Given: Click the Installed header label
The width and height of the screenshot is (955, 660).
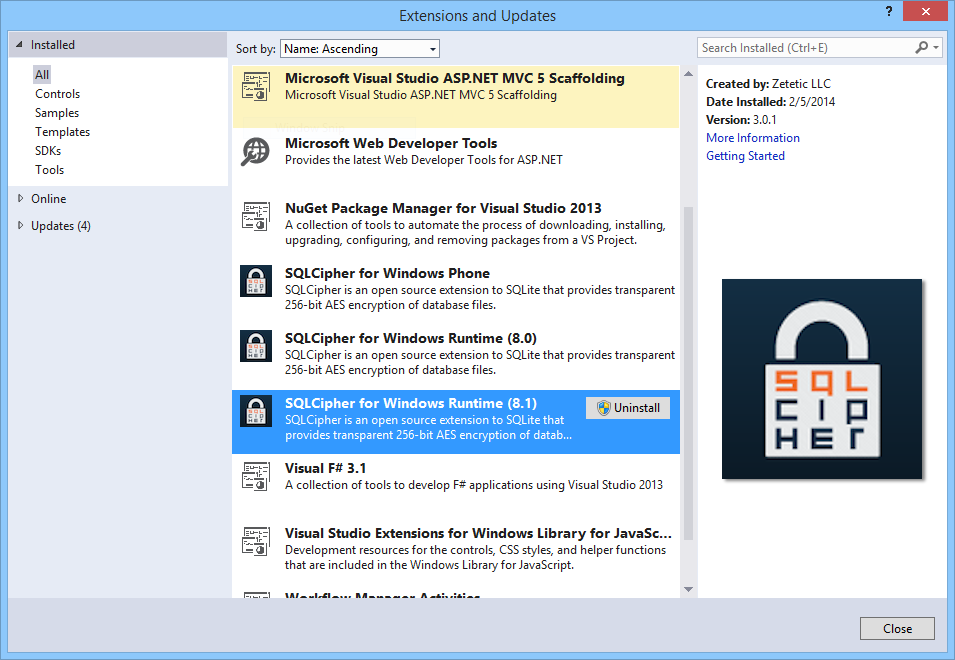Looking at the screenshot, I should [x=53, y=44].
